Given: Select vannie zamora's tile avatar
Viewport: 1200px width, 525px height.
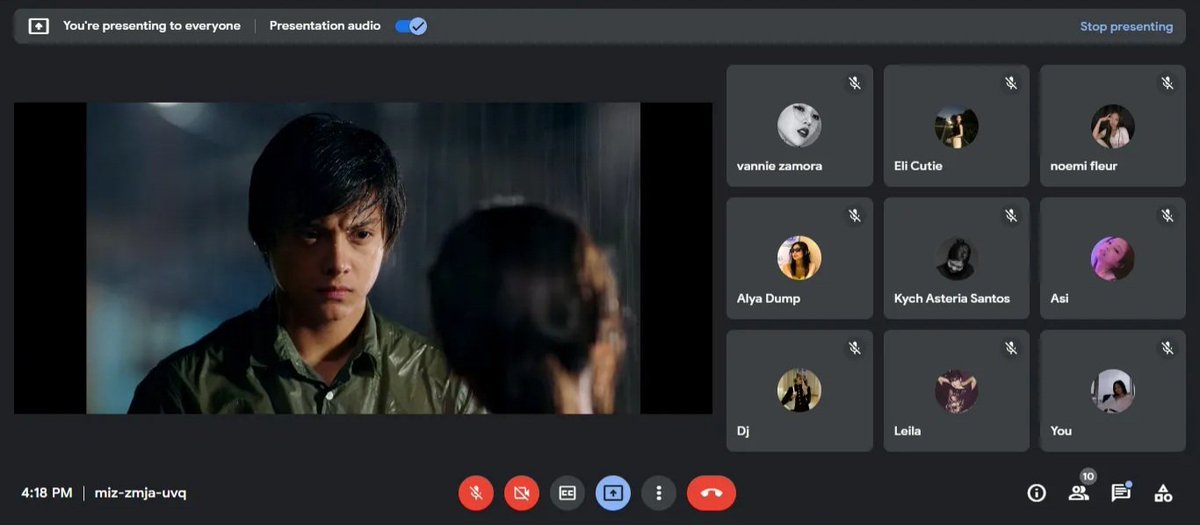Looking at the screenshot, I should 799,125.
